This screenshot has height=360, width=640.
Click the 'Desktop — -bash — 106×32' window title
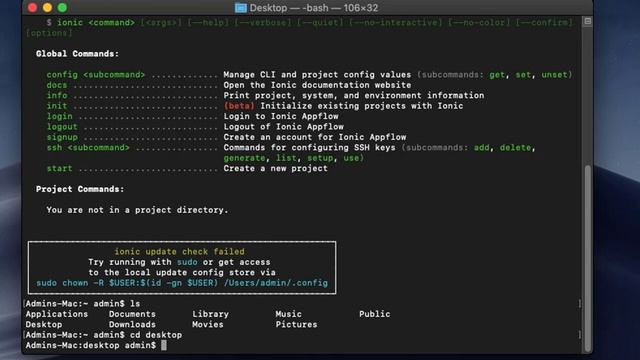point(313,8)
